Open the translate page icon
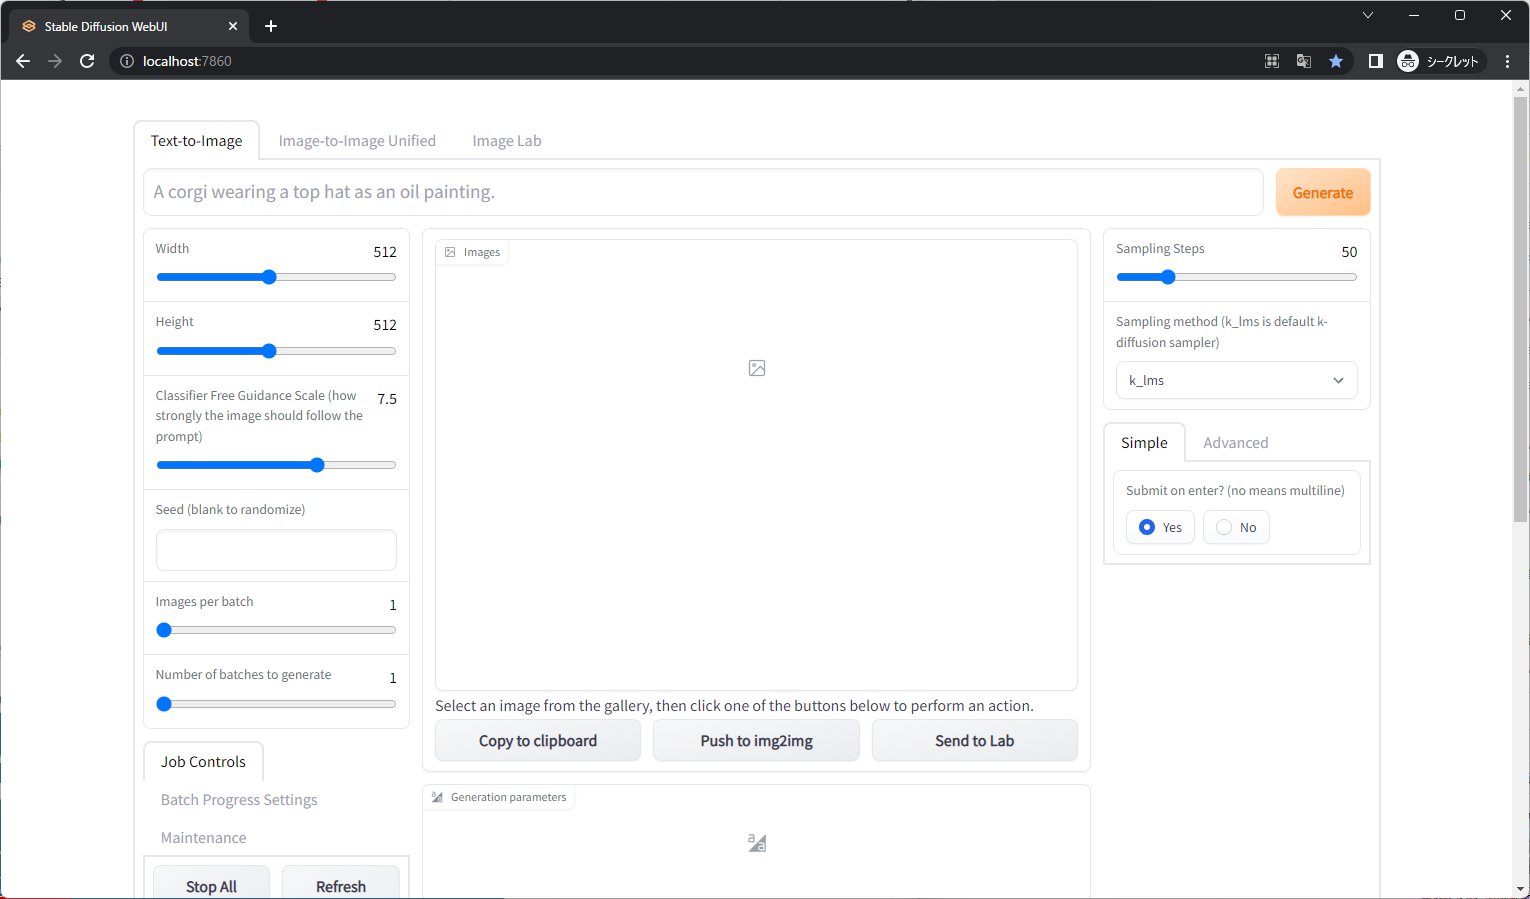 pos(1303,61)
